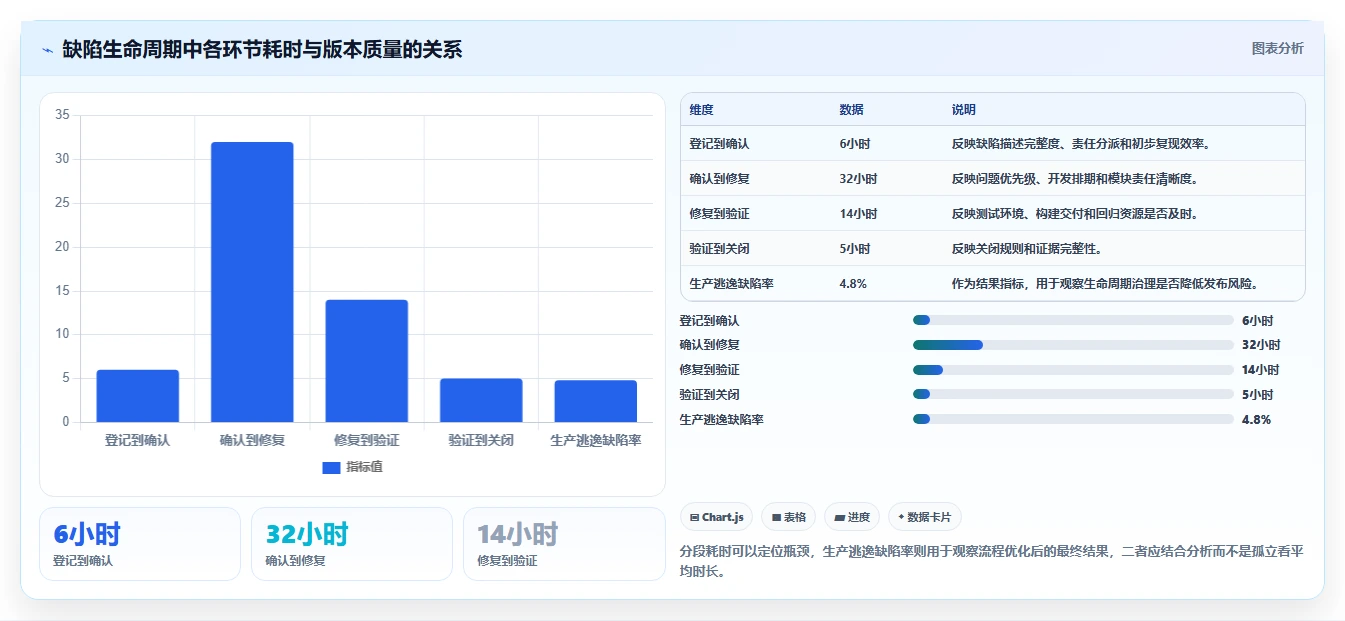Click the 验证到关闭 bar in chart
The height and width of the screenshot is (621, 1345).
[481, 400]
